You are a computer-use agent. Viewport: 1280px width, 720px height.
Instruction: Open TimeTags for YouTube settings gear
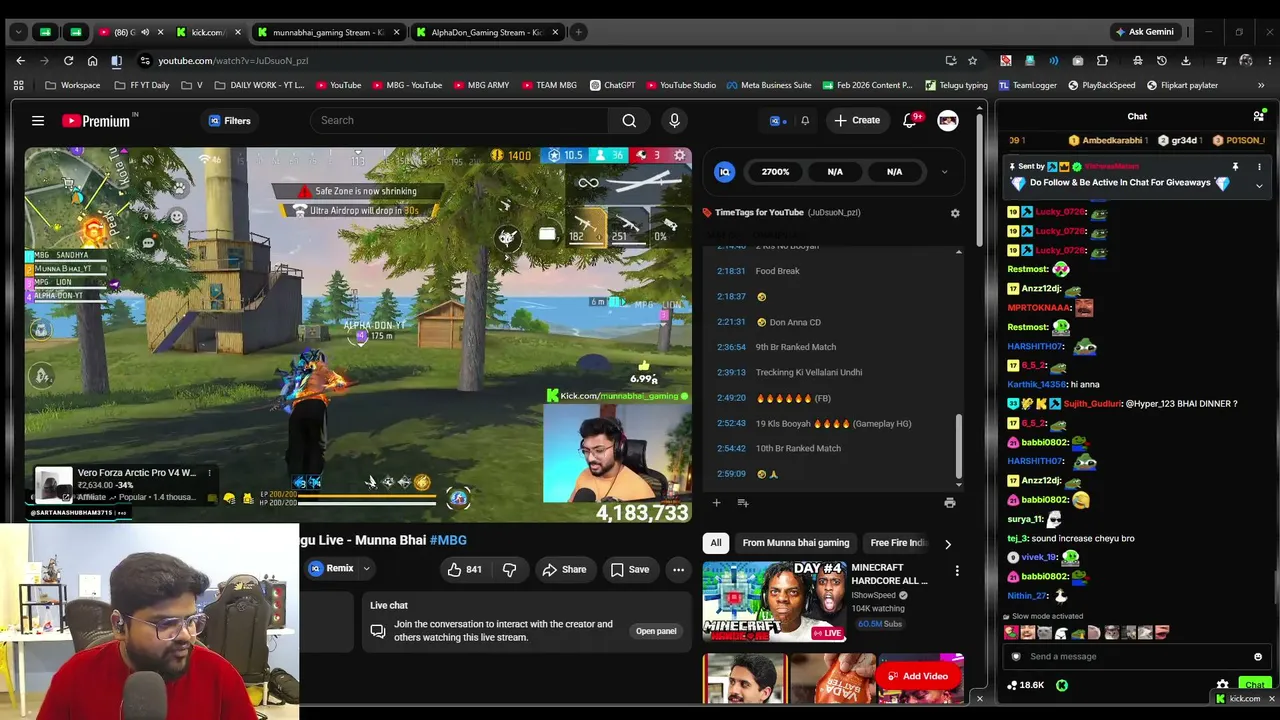pos(955,213)
